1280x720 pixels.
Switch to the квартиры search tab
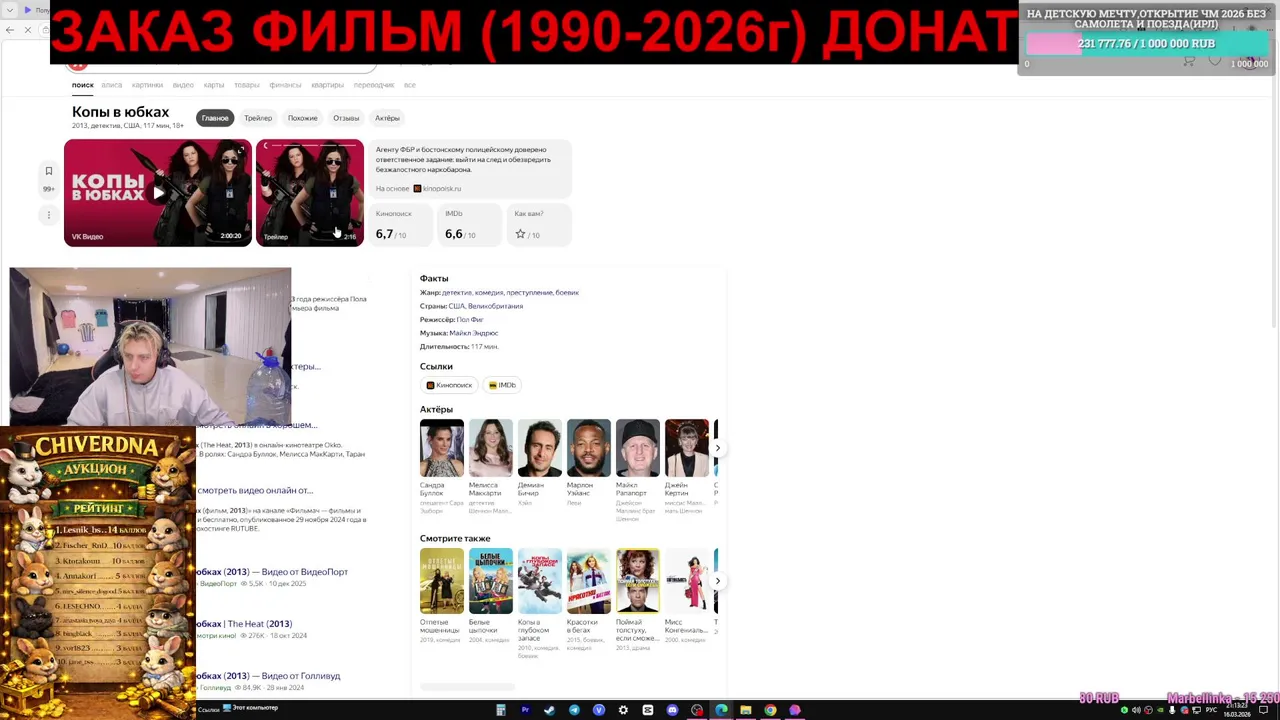pyautogui.click(x=327, y=85)
